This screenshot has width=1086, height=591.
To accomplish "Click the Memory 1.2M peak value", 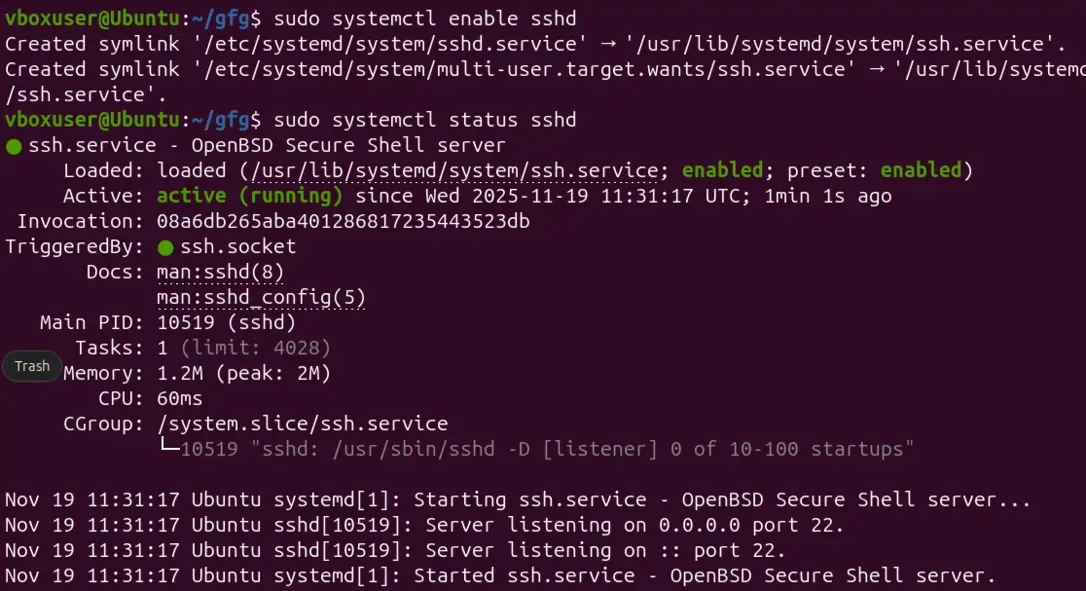I will [244, 373].
